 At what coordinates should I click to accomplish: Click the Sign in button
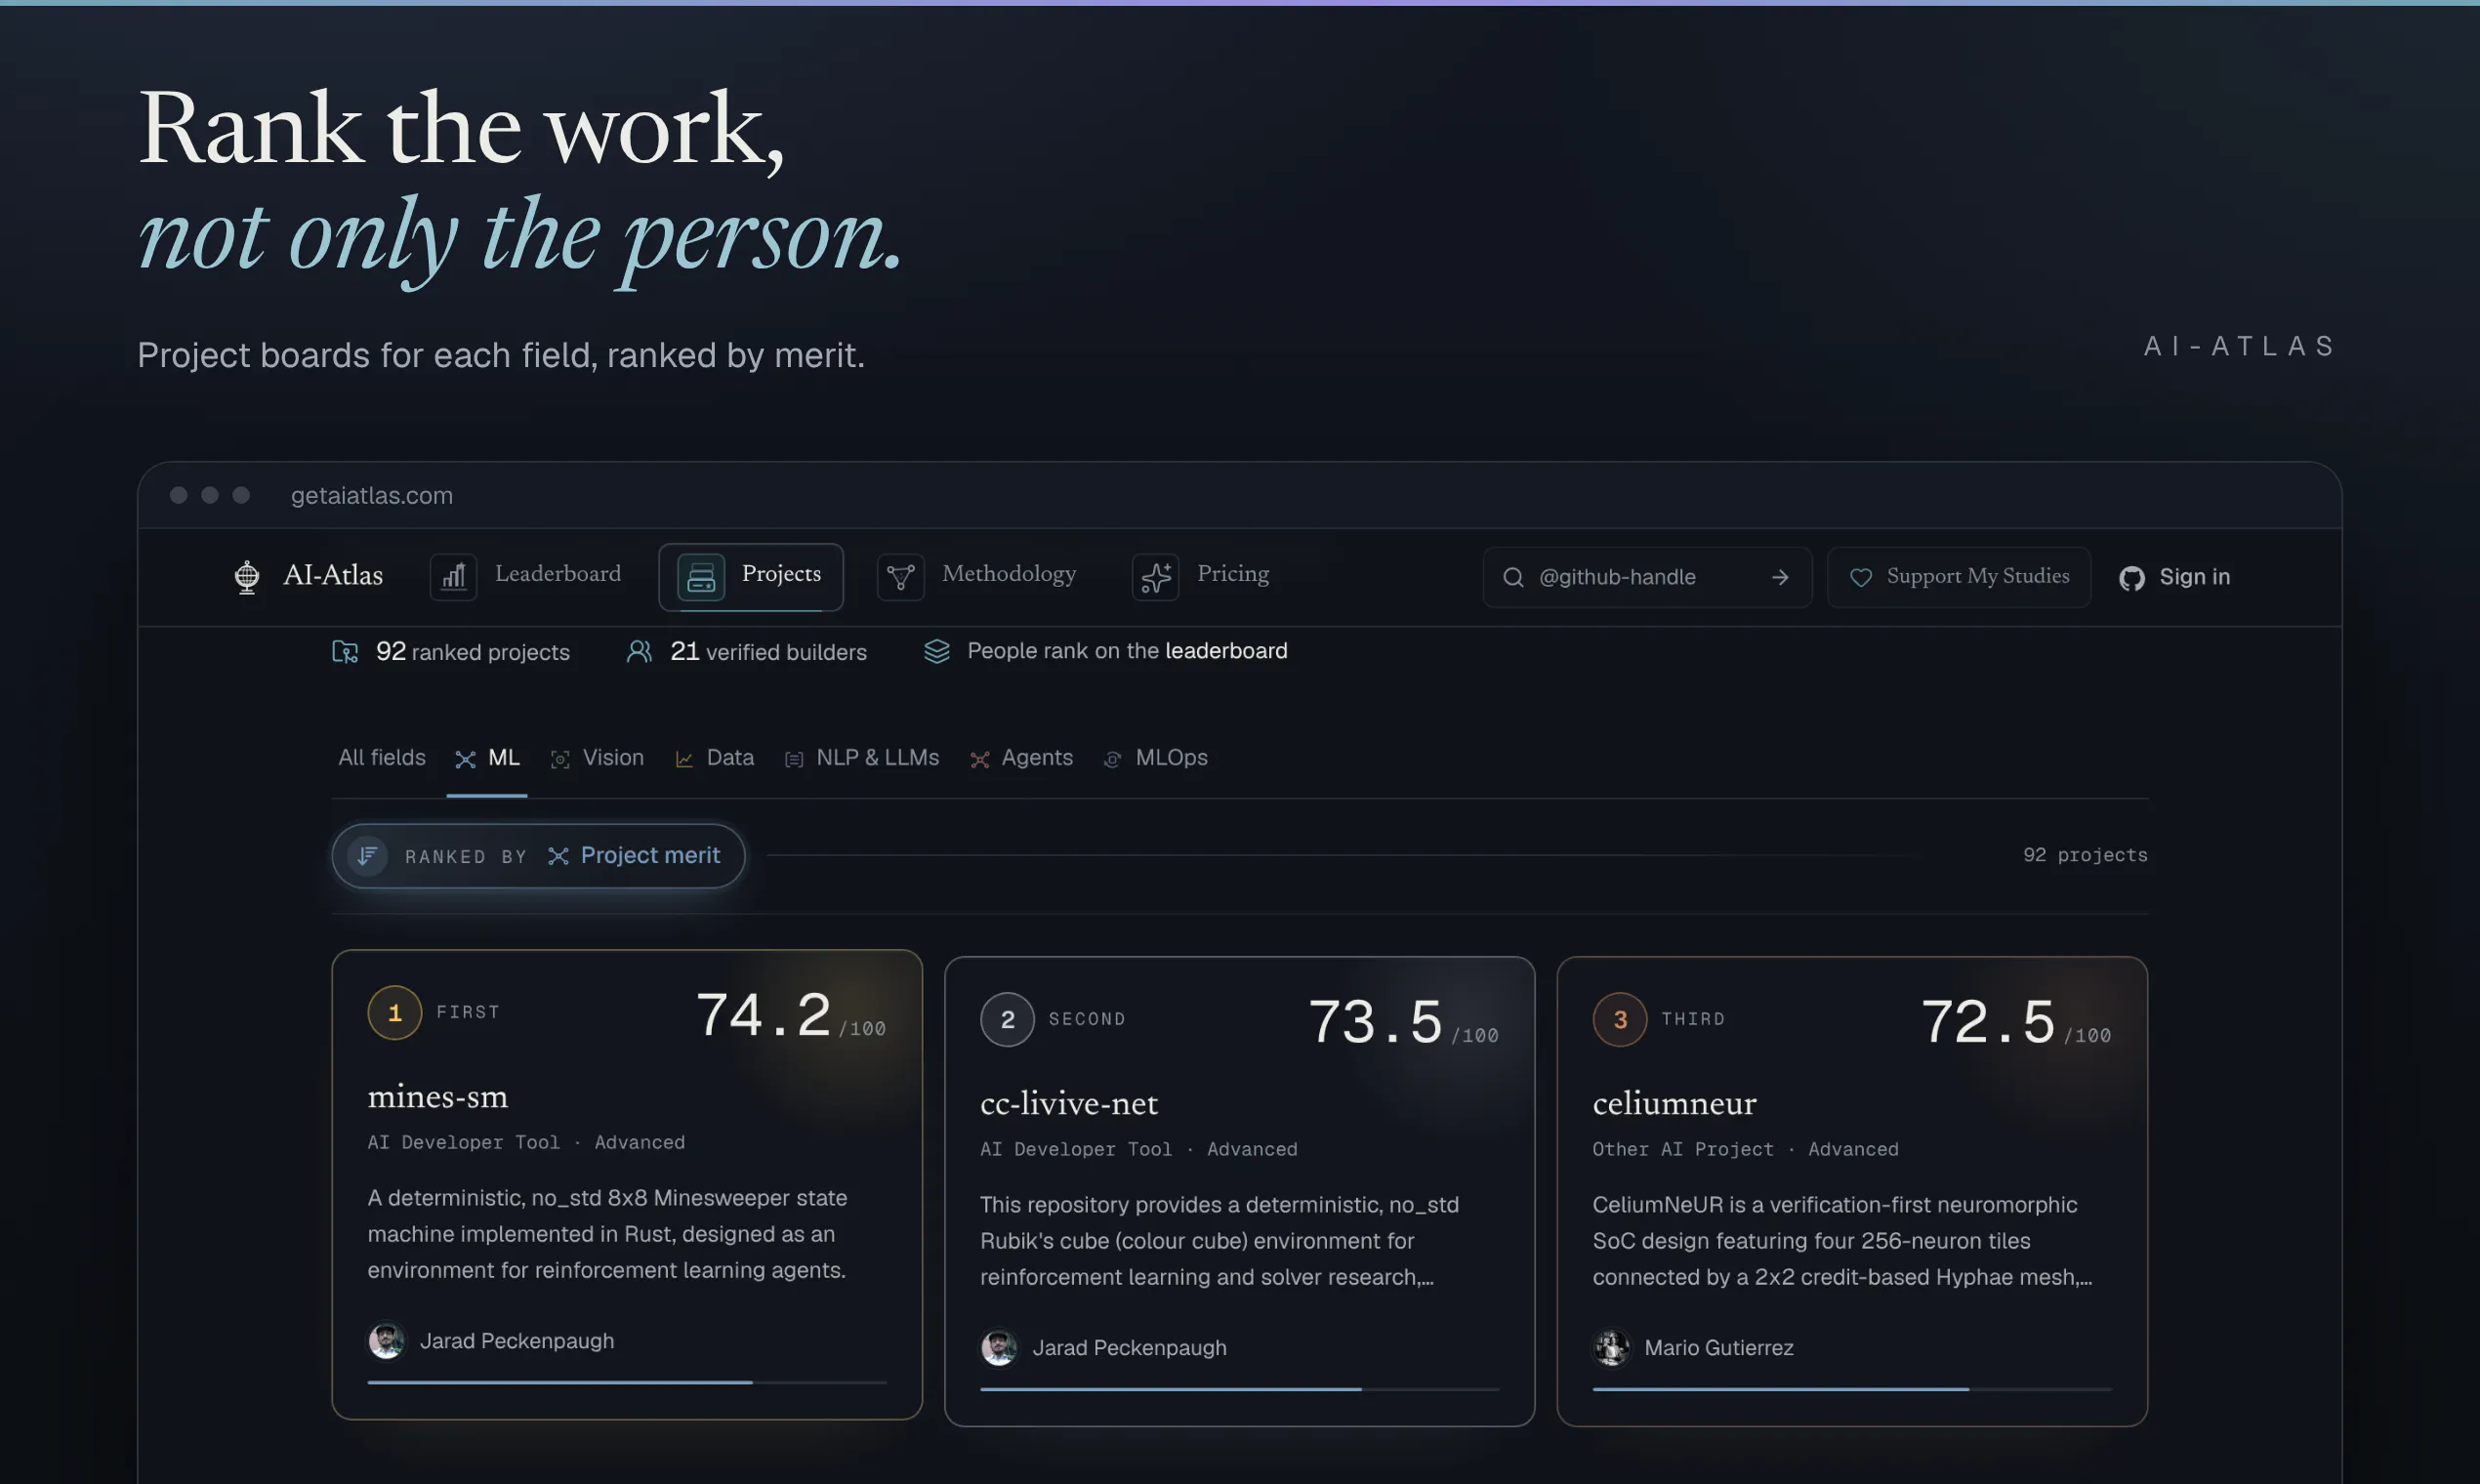pos(2174,577)
